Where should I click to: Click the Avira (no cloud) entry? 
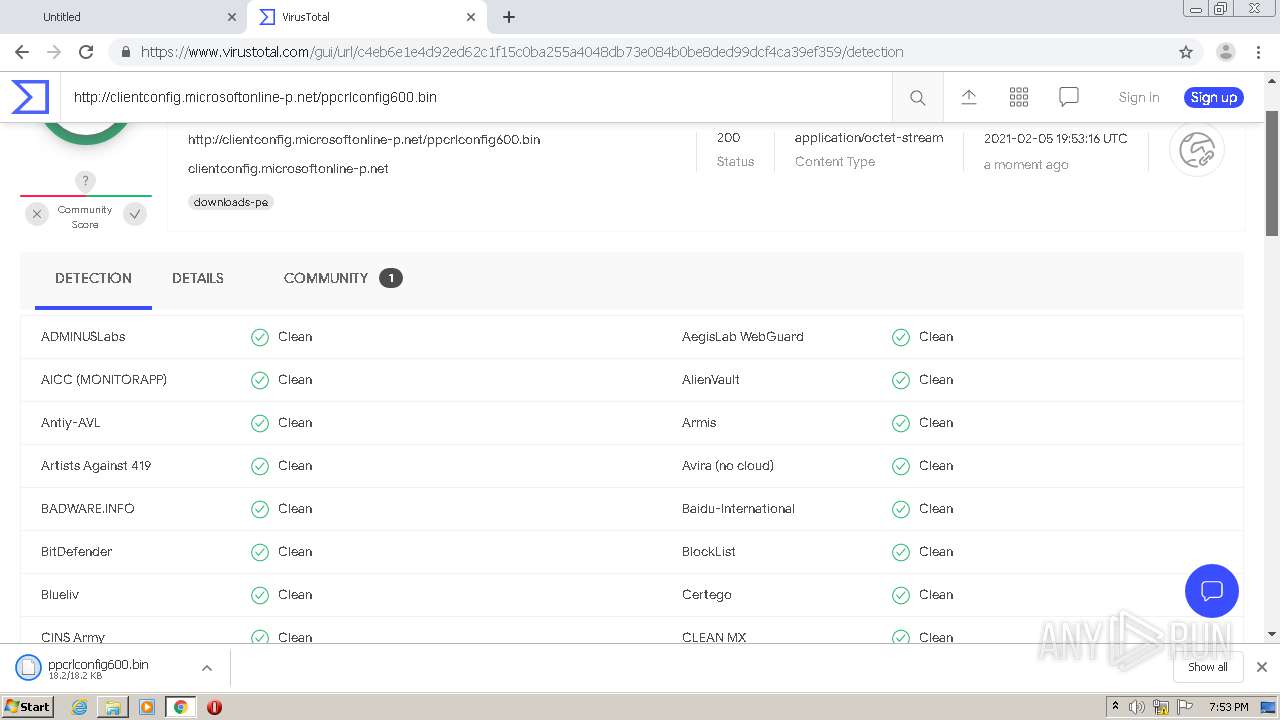pyautogui.click(x=728, y=466)
